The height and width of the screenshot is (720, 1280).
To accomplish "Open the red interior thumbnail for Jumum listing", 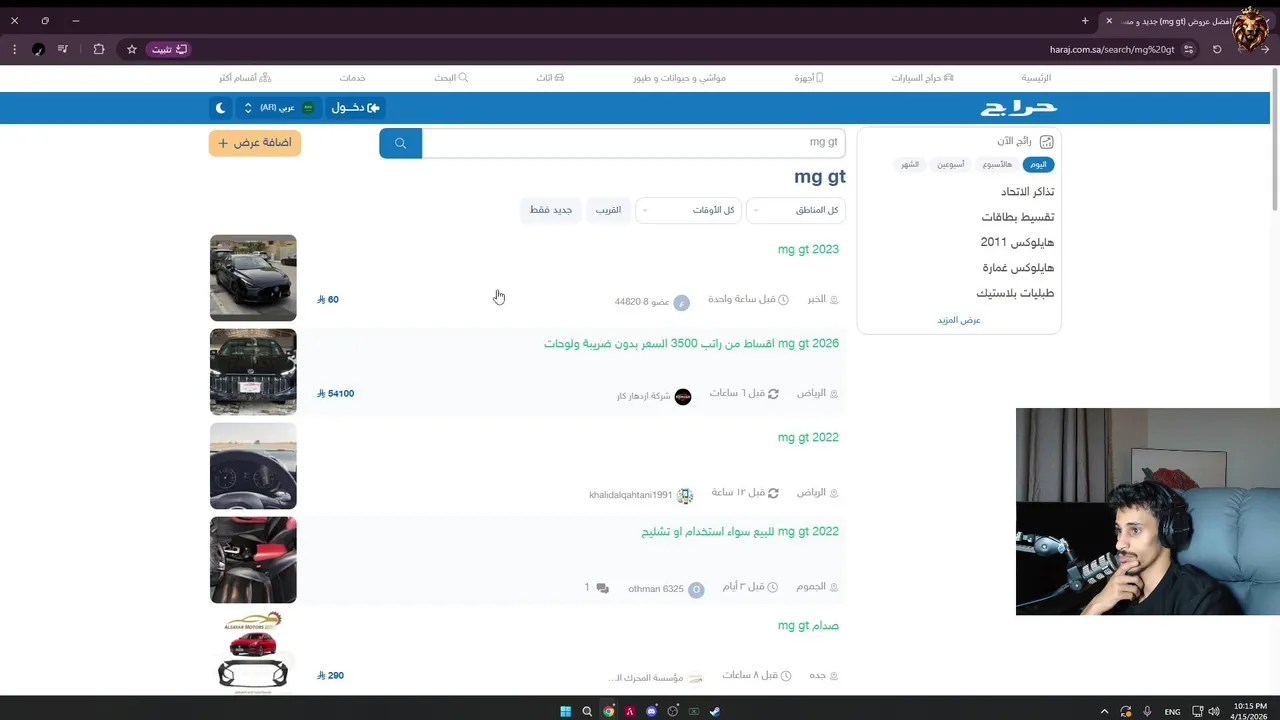I will 253,560.
